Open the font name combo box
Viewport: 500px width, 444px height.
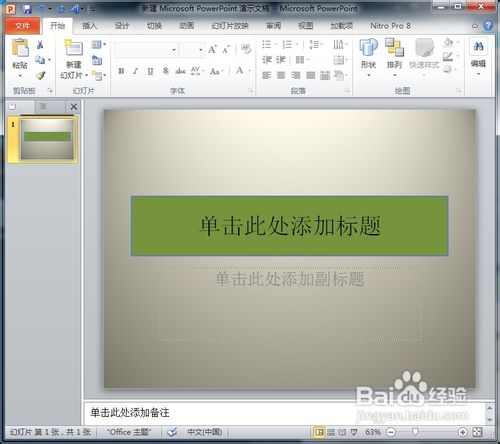pyautogui.click(x=146, y=50)
